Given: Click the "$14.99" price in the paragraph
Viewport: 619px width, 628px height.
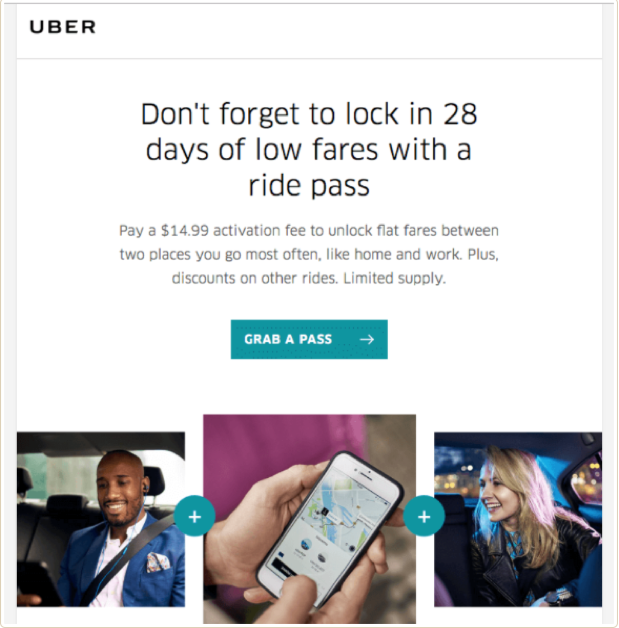Looking at the screenshot, I should pyautogui.click(x=185, y=231).
